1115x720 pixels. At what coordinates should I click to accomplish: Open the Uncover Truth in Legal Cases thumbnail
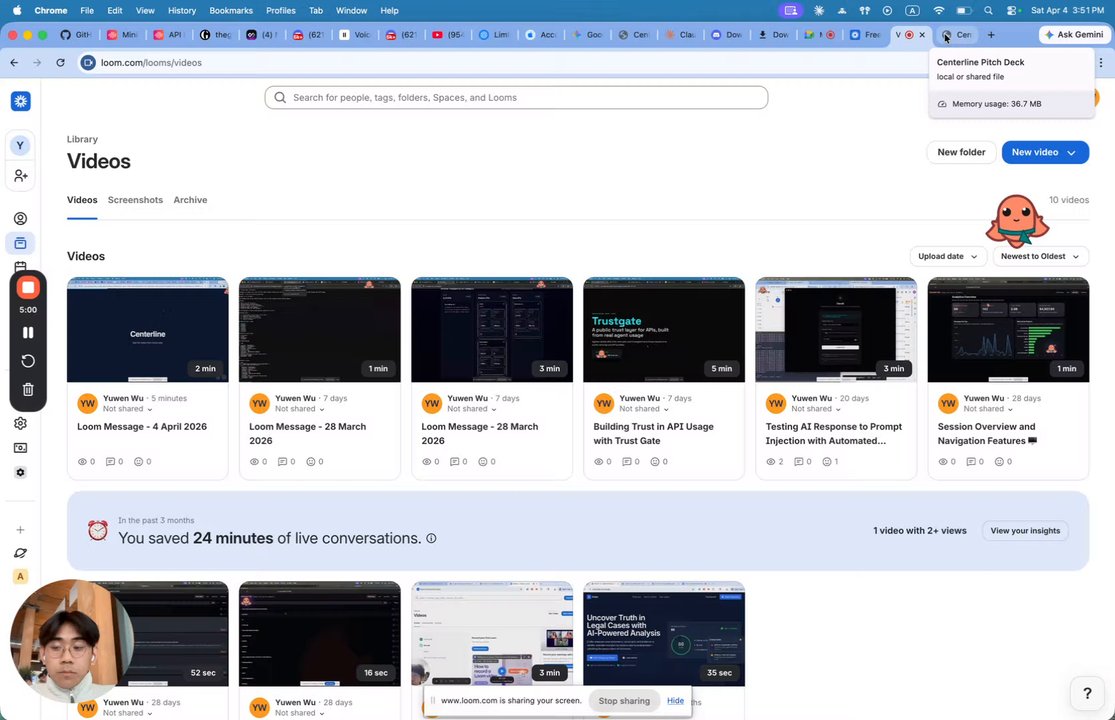[x=664, y=634]
